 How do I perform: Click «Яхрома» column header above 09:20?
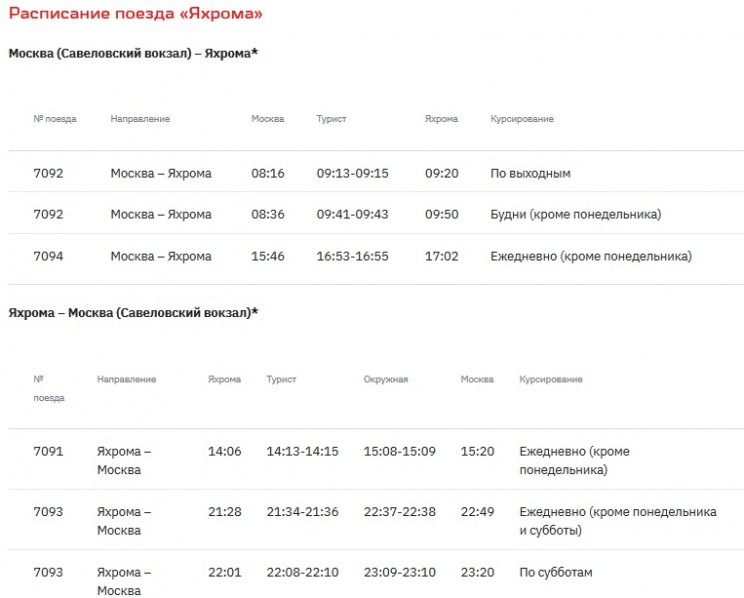pos(441,119)
